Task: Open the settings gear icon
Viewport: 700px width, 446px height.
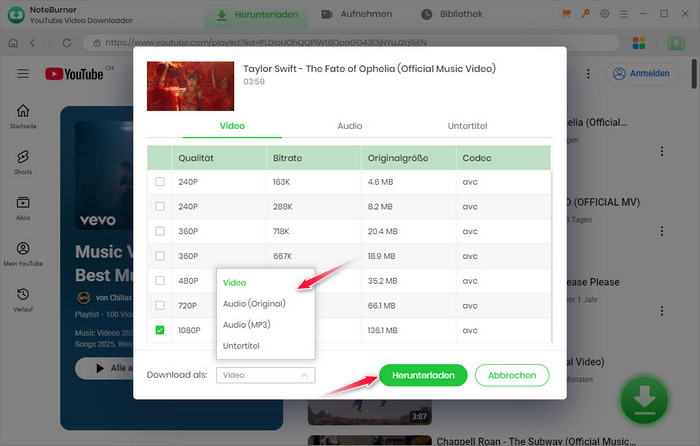Action: 604,14
